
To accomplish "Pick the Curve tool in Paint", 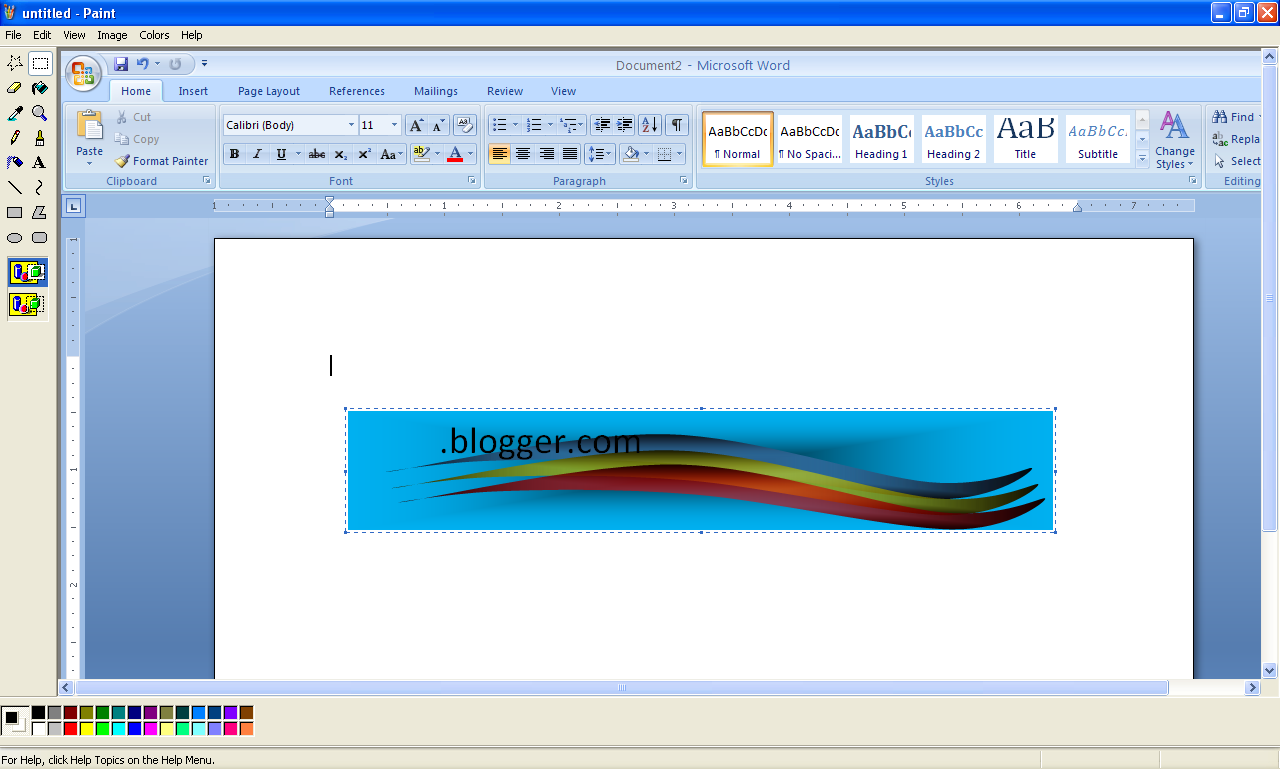I will [40, 187].
